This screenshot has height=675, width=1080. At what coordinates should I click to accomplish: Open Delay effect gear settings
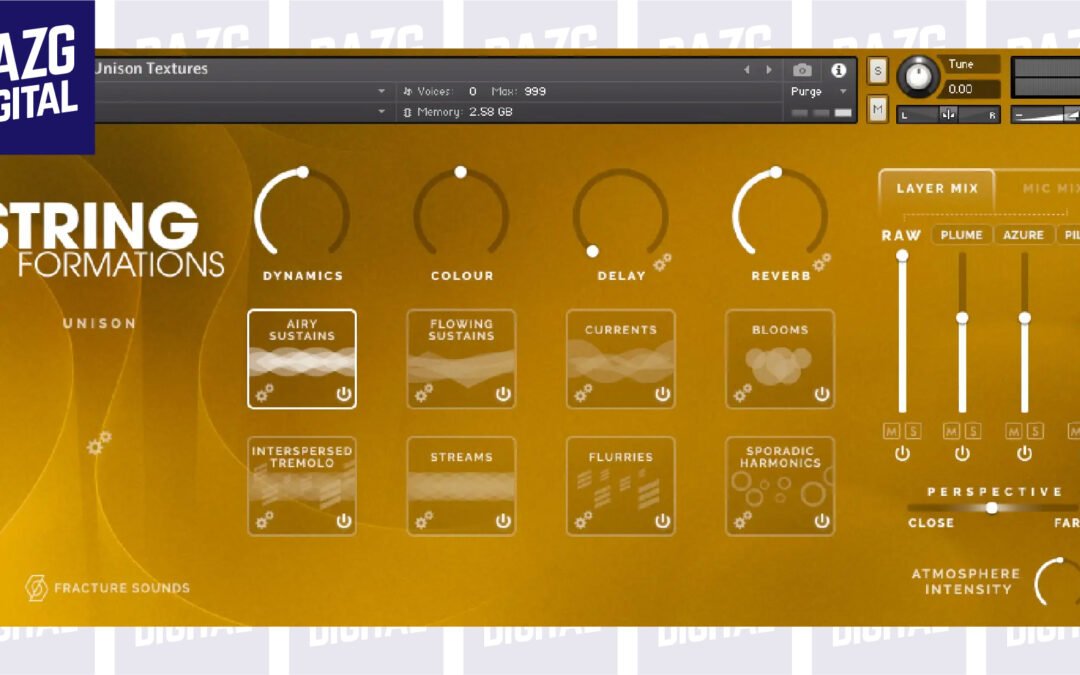663,262
